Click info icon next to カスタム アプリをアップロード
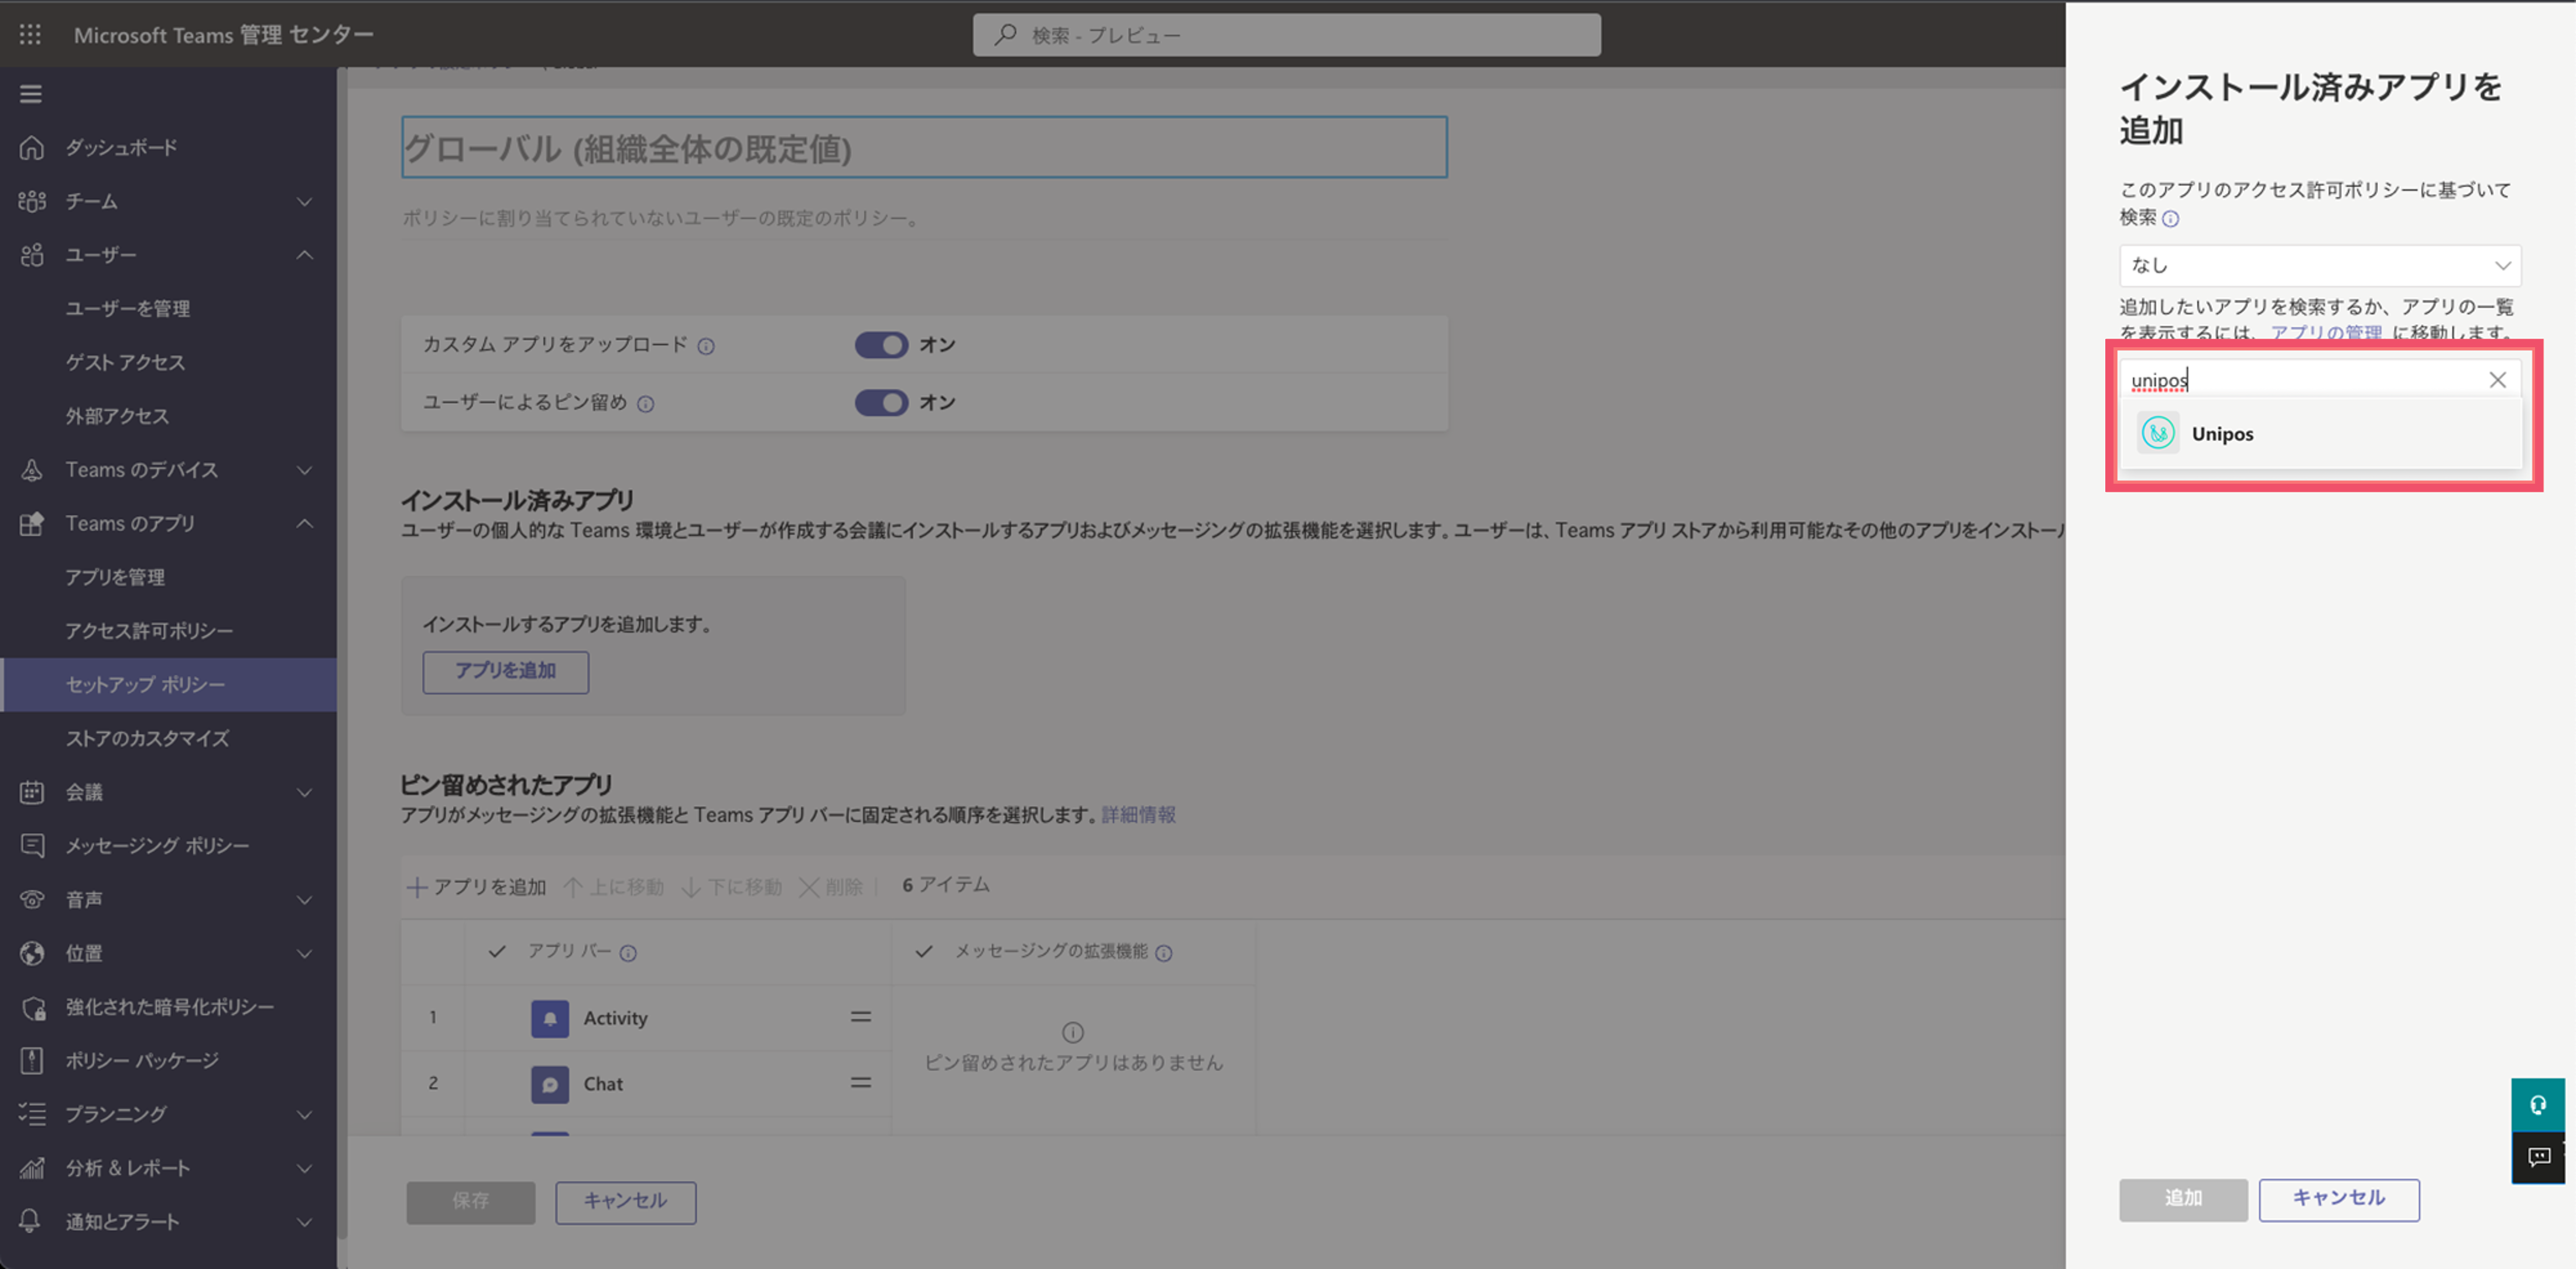 click(x=706, y=346)
